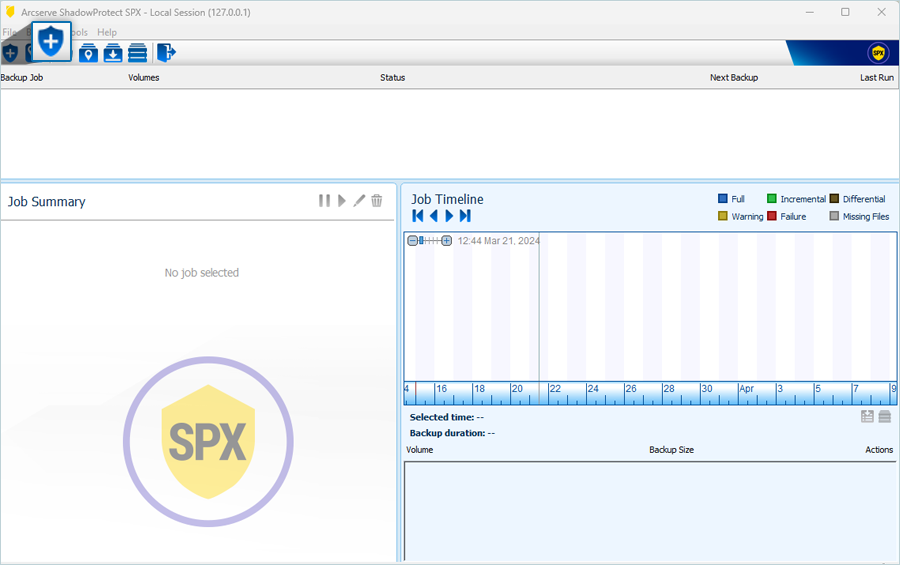Image resolution: width=900 pixels, height=565 pixels.
Task: Click the timeline zoom slider handle
Action: tap(421, 241)
